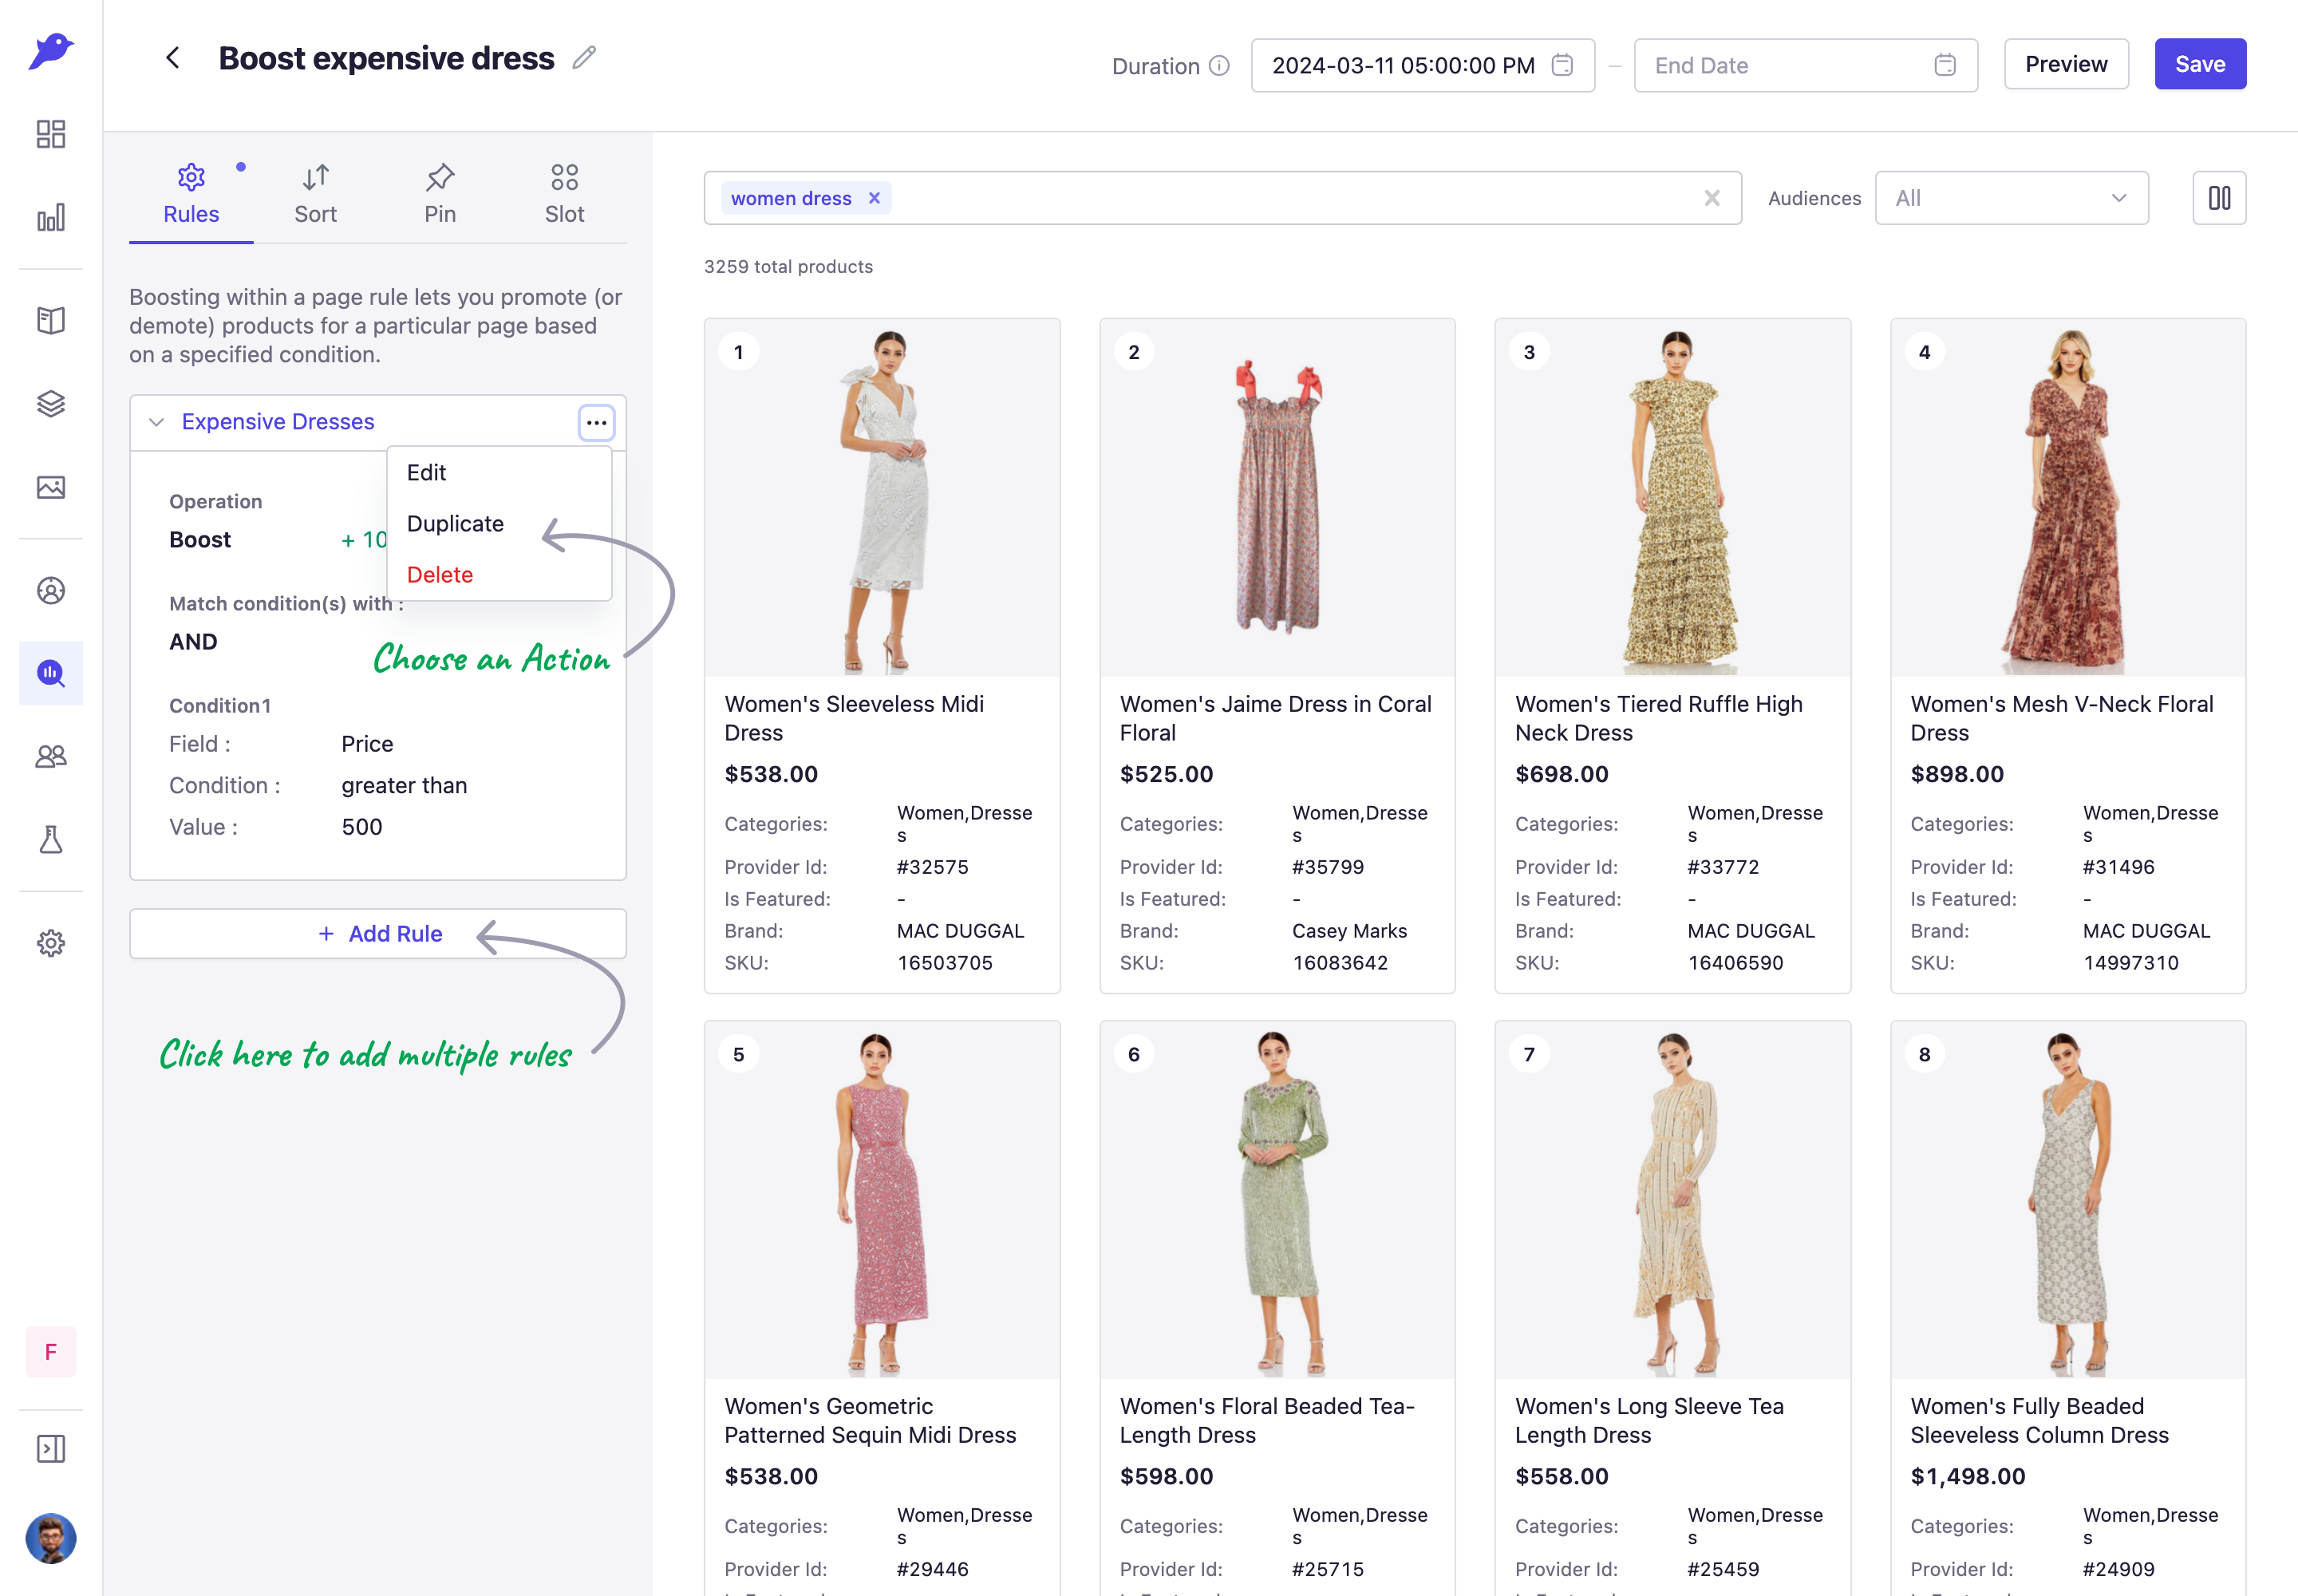
Task: Go back with the left arrow
Action: (x=172, y=58)
